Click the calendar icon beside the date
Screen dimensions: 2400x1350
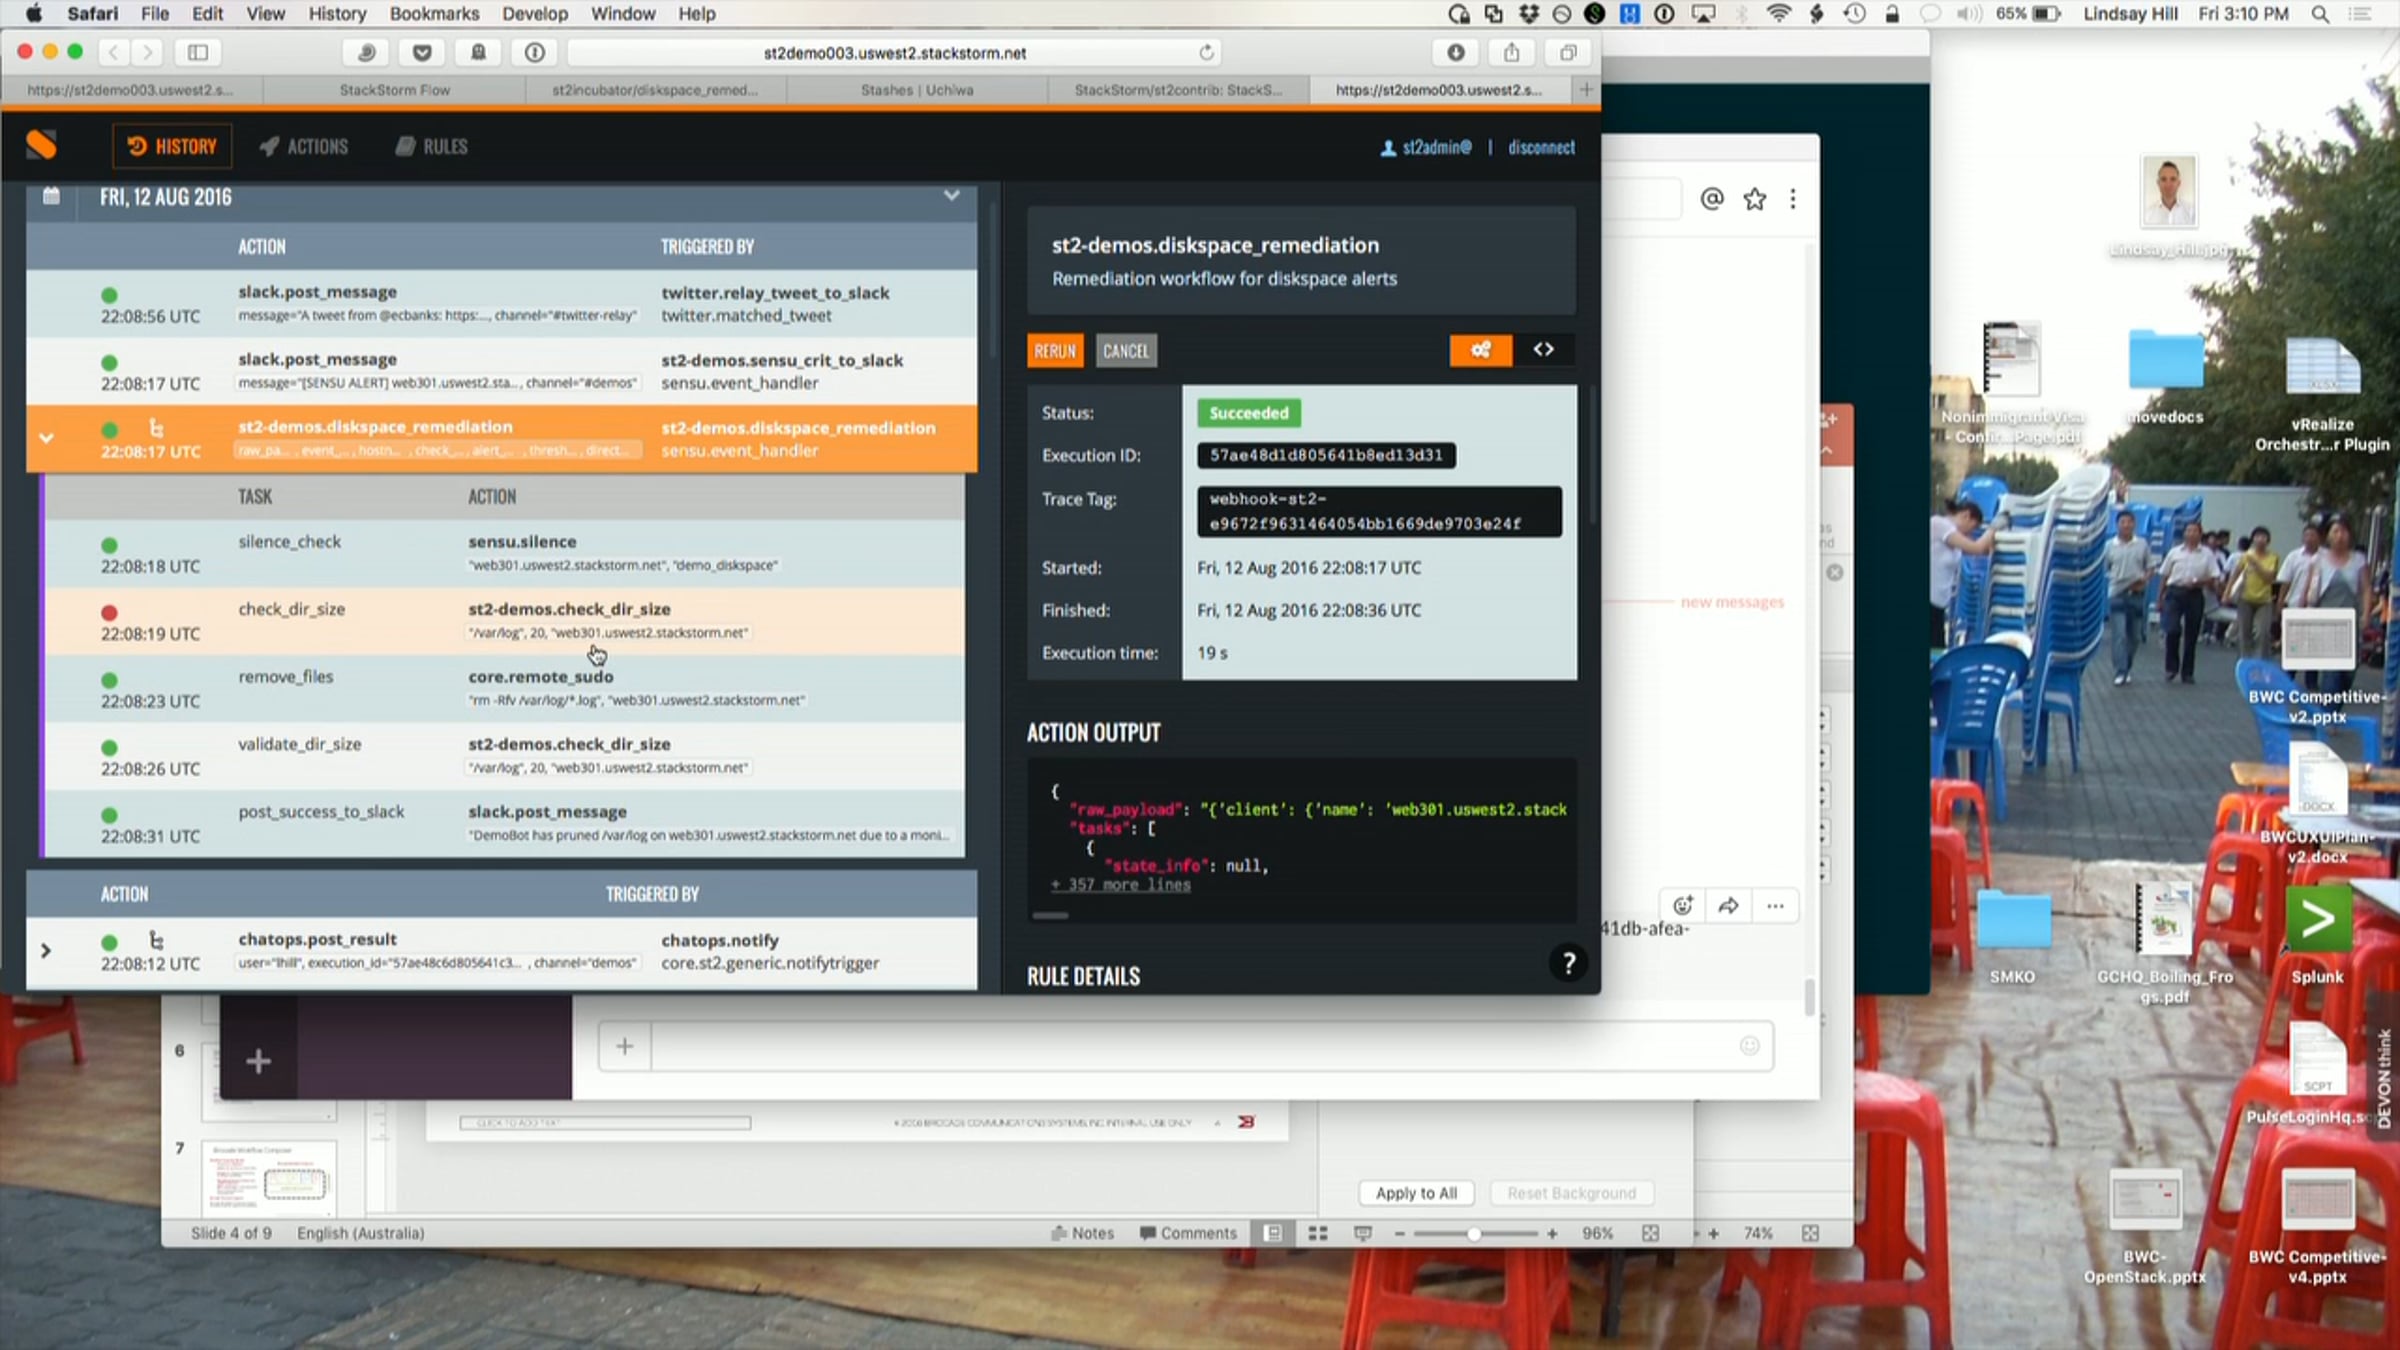(52, 196)
